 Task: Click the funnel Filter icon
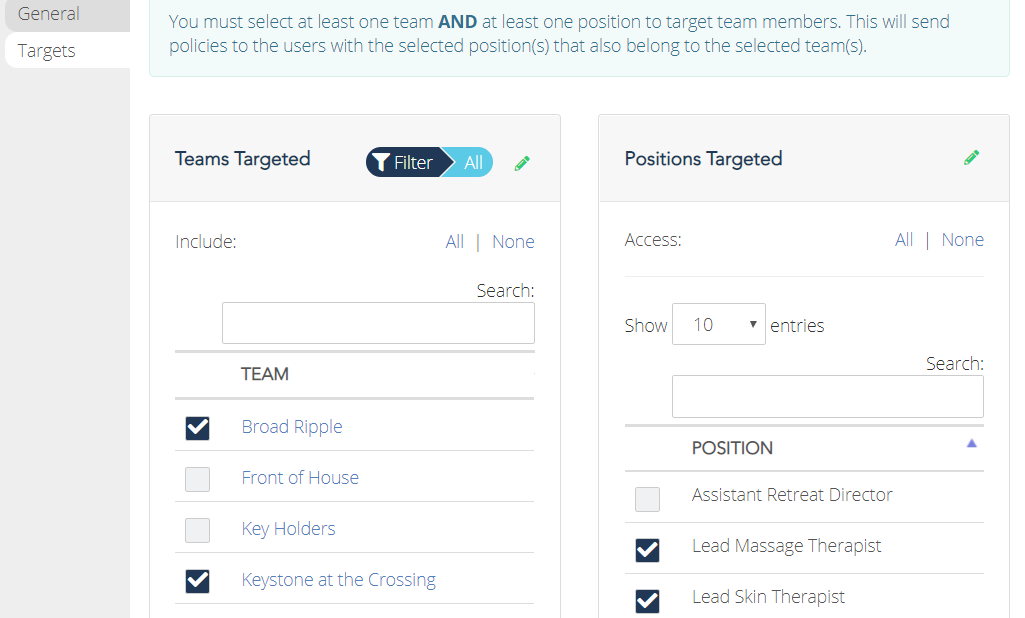380,162
